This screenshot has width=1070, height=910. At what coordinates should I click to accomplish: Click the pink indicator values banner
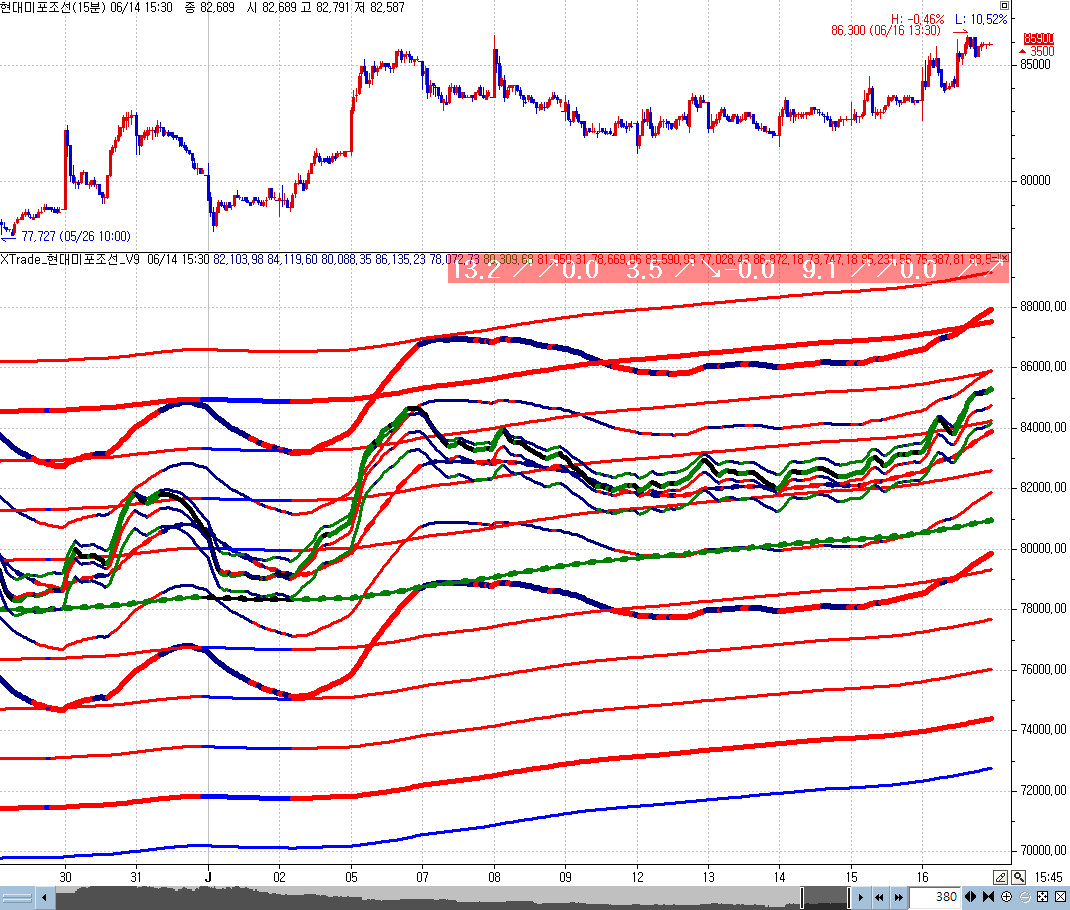click(728, 269)
